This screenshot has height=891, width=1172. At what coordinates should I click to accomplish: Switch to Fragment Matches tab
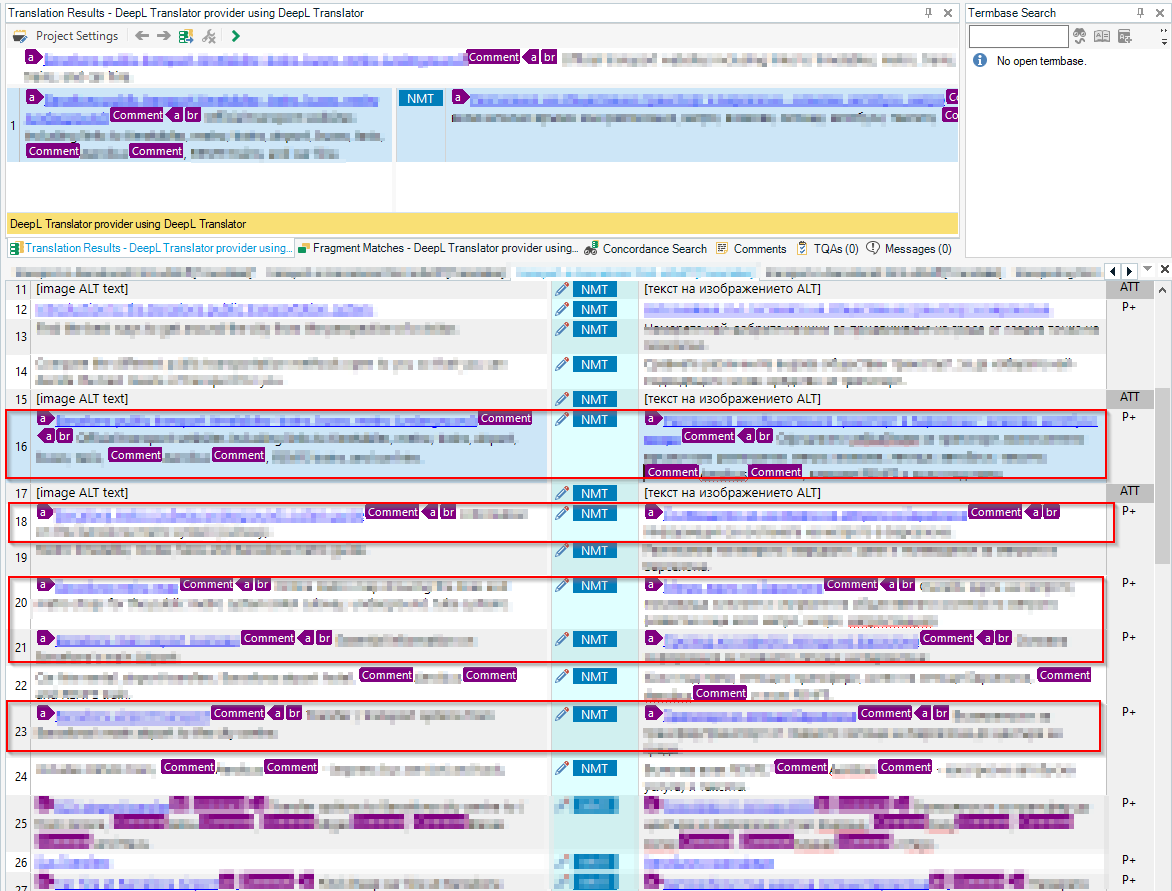click(x=438, y=248)
